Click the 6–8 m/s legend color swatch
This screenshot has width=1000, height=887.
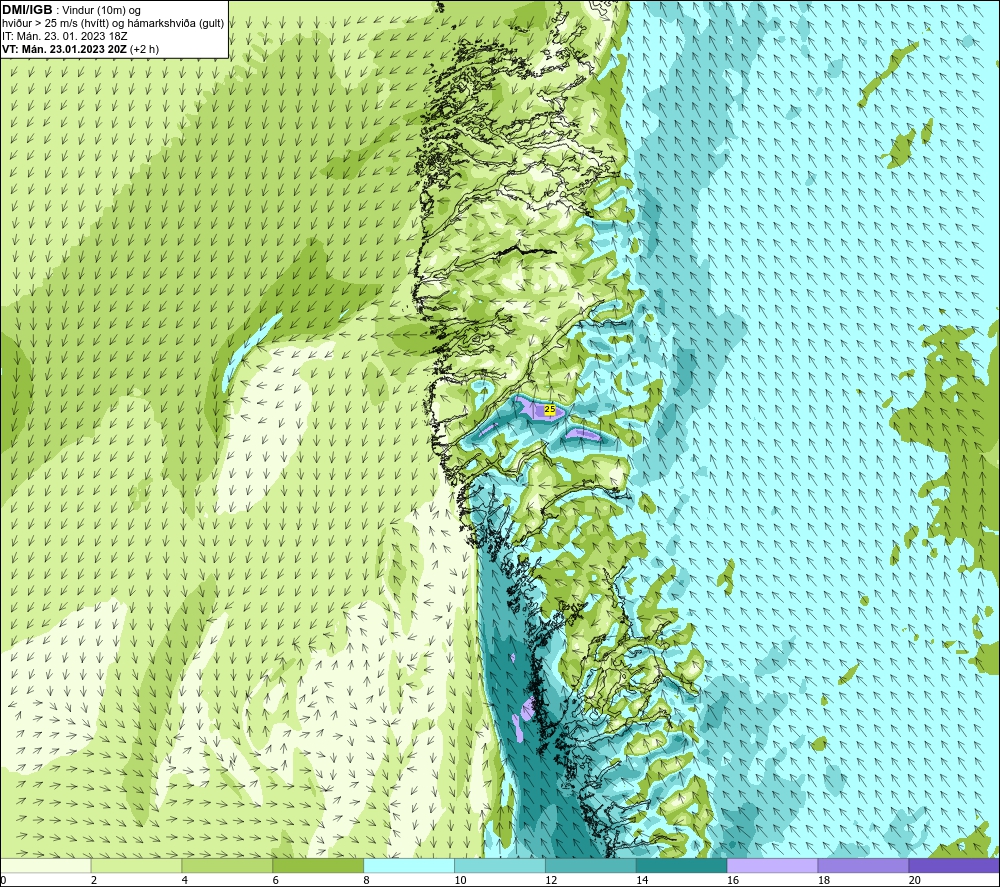click(318, 865)
